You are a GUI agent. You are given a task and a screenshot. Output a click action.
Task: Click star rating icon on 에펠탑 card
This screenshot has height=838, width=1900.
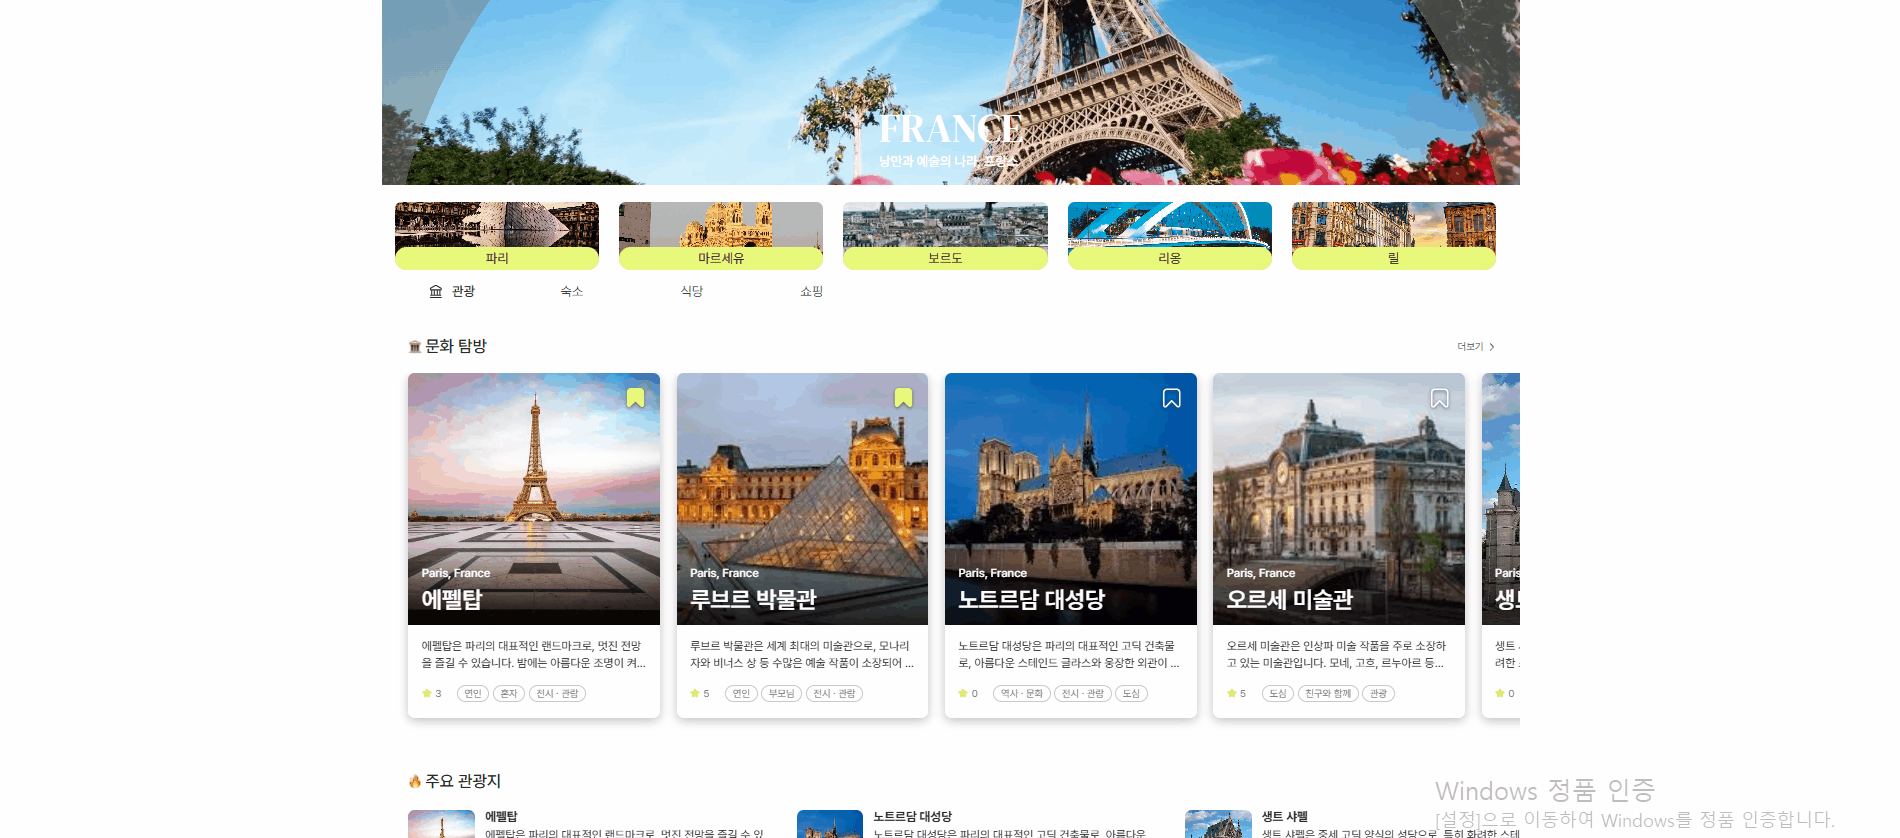[x=427, y=693]
